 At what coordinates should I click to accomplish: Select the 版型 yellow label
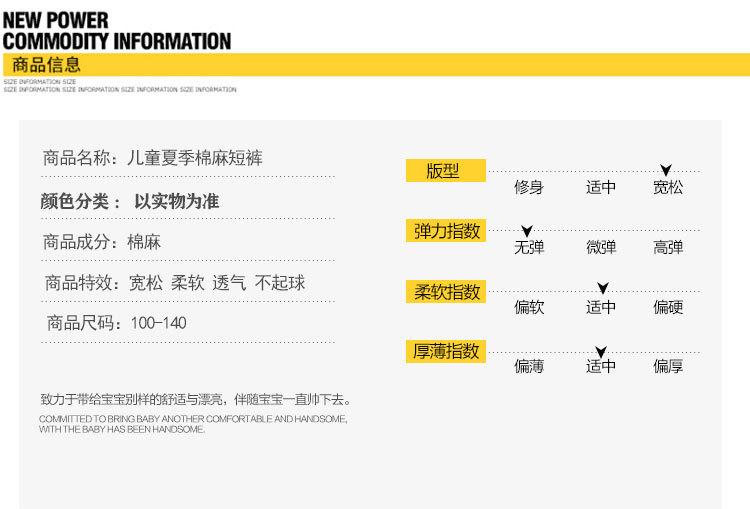[x=446, y=171]
